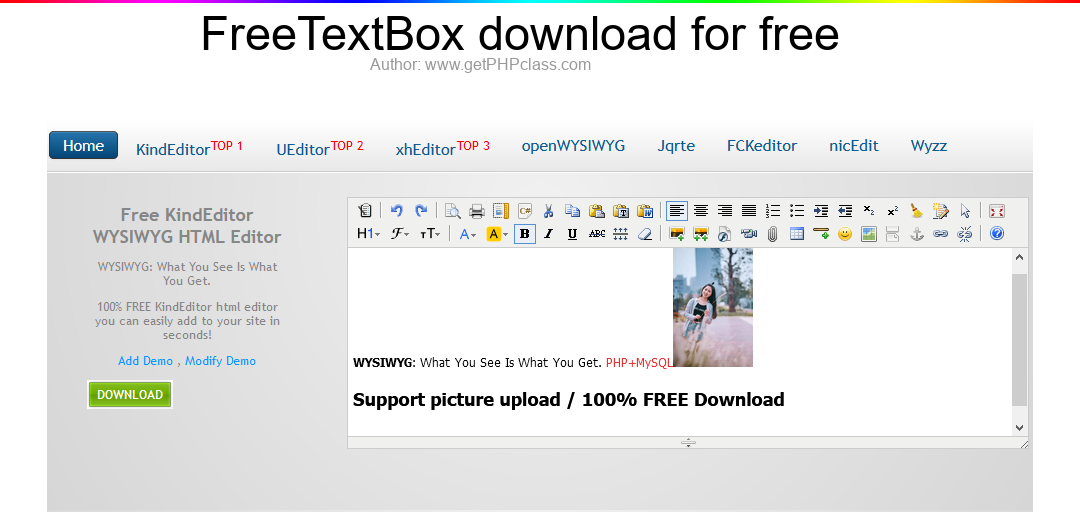Screen dimensions: 1080x527
Task: Open the KindEditor TOP 1 tab
Action: pos(189,147)
